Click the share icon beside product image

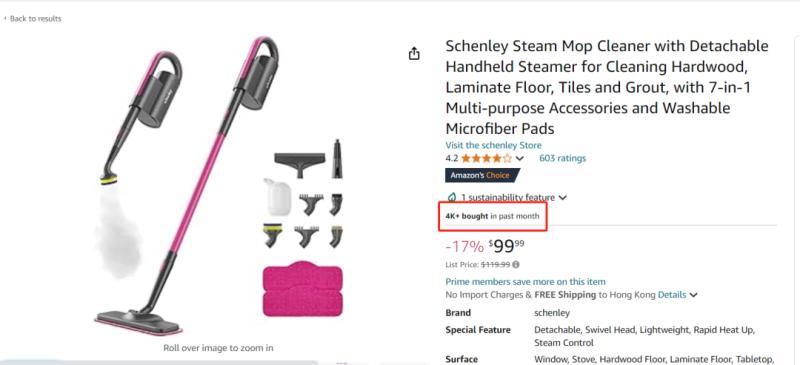tap(414, 53)
